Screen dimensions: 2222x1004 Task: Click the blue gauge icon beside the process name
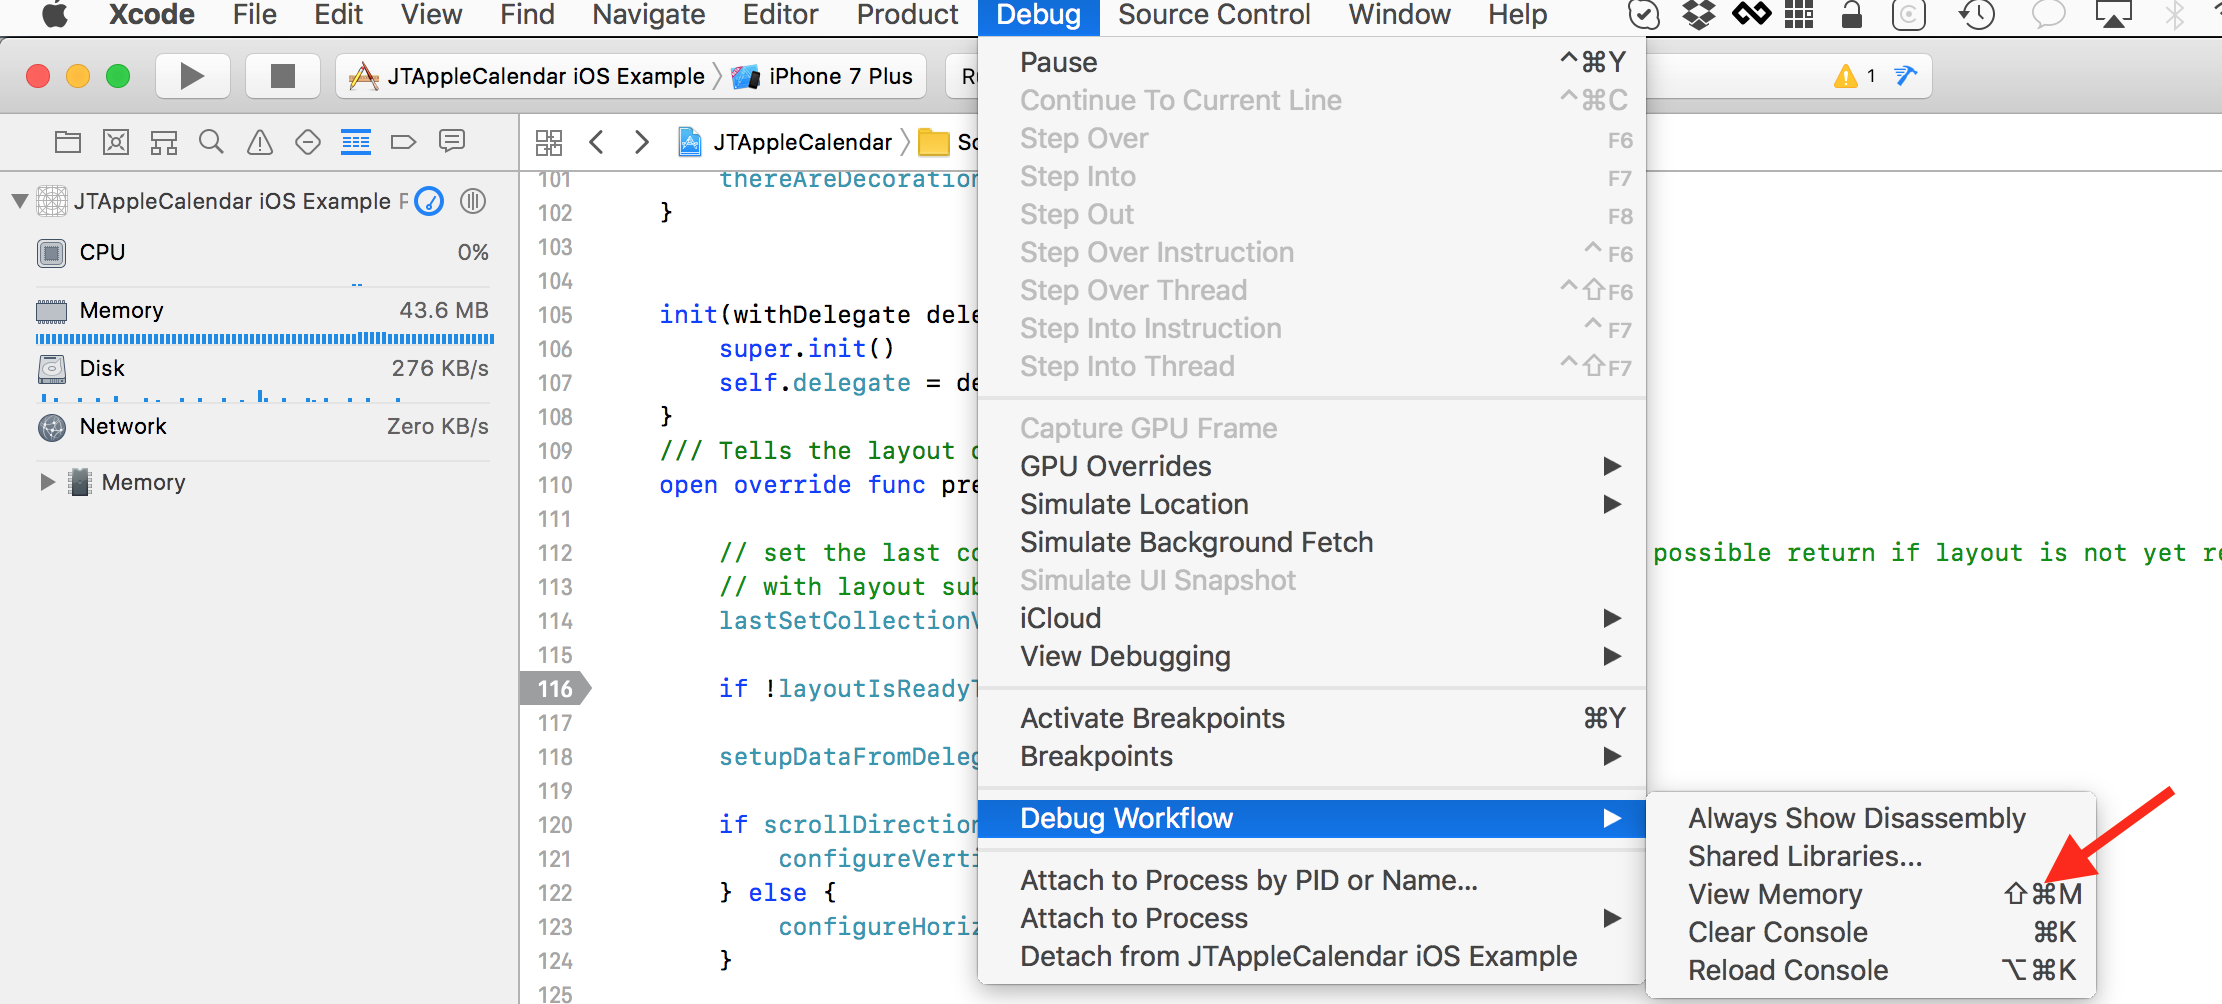click(x=429, y=201)
